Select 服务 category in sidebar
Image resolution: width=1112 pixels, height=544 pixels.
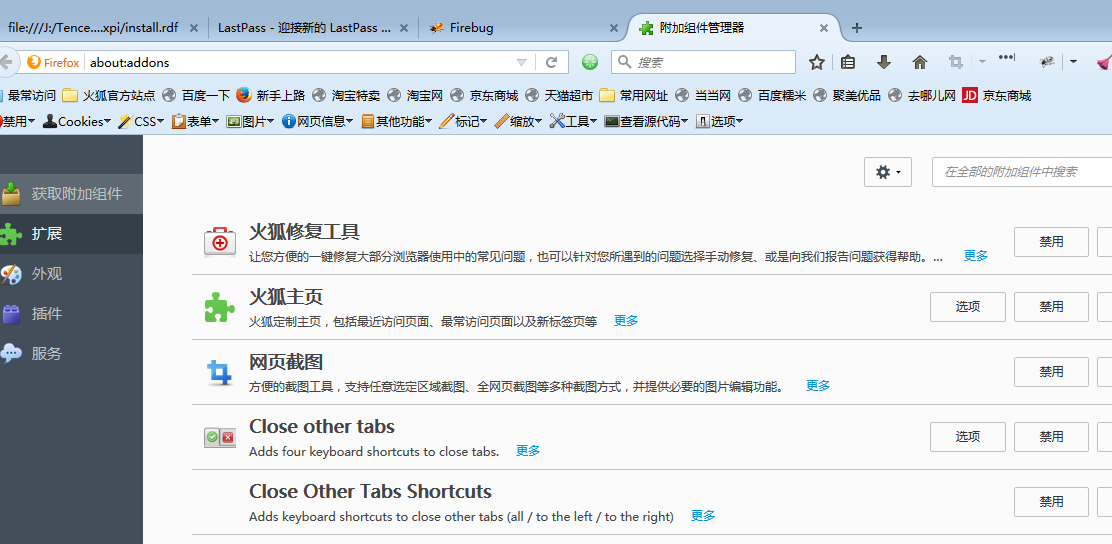click(x=71, y=353)
